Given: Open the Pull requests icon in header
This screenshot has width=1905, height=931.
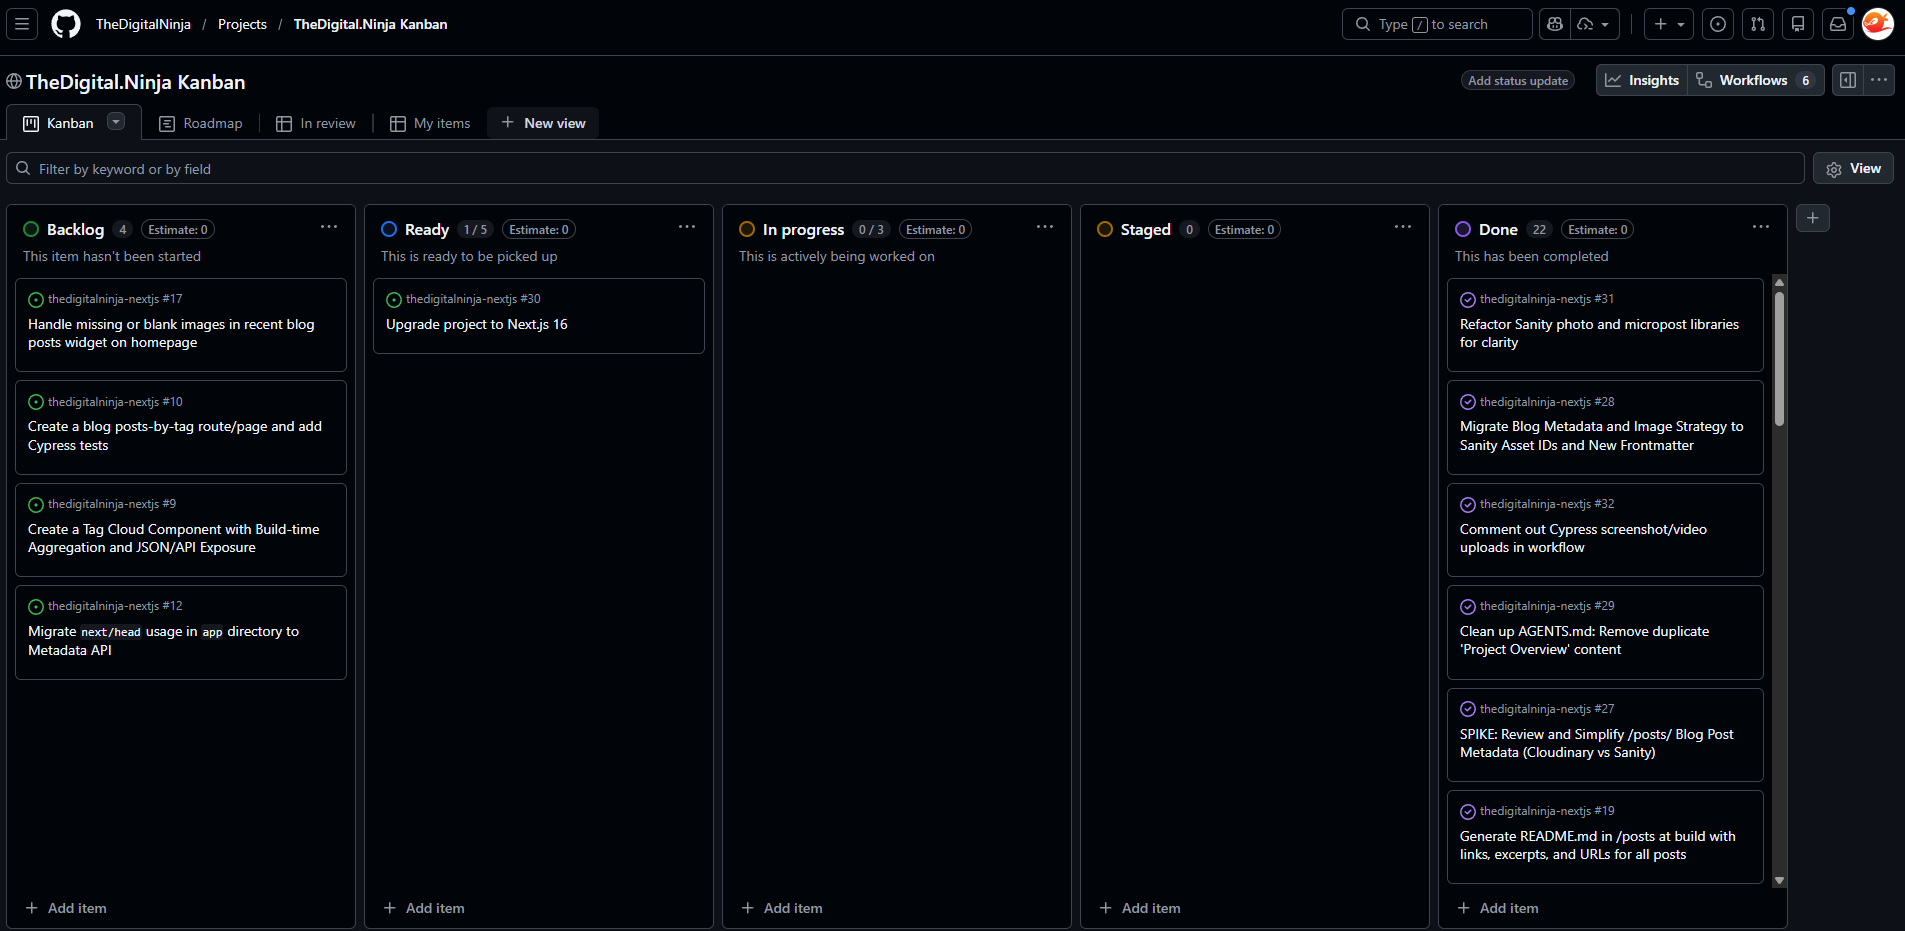Looking at the screenshot, I should [x=1758, y=24].
